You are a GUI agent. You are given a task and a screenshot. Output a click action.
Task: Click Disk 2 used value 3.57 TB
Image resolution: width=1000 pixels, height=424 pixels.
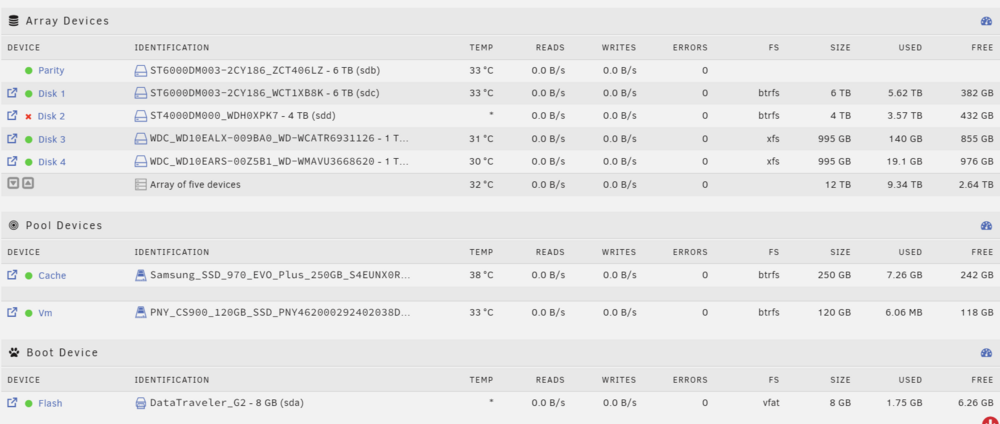(905, 117)
